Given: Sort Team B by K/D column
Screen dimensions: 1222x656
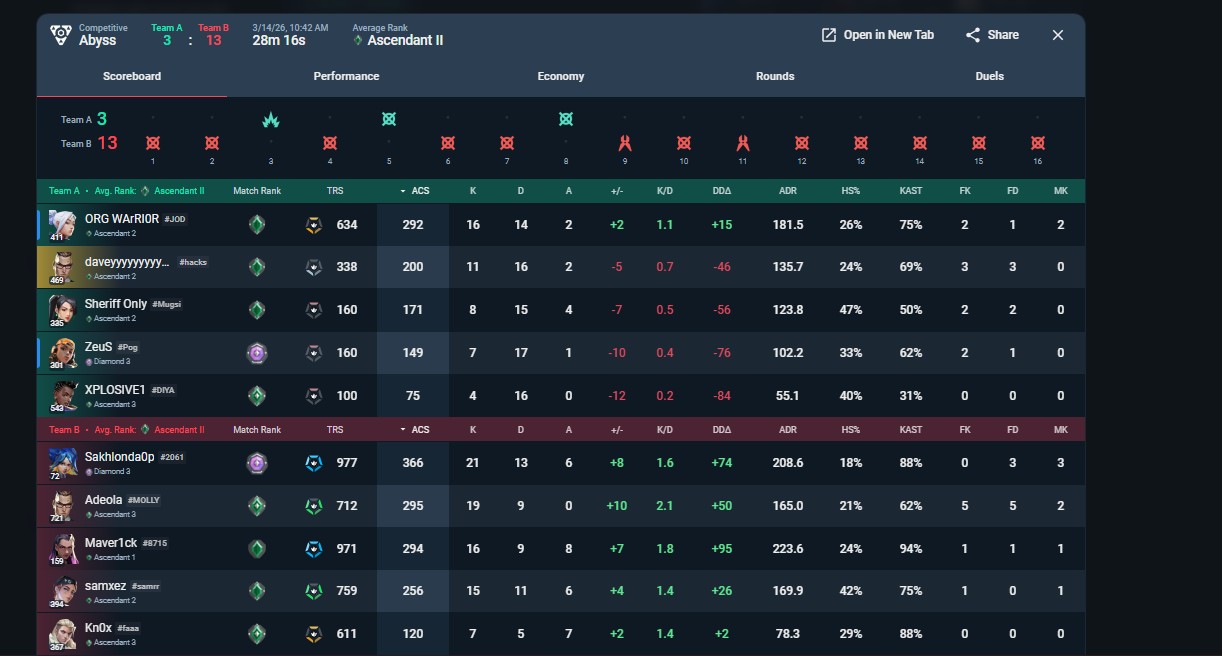Looking at the screenshot, I should [665, 430].
